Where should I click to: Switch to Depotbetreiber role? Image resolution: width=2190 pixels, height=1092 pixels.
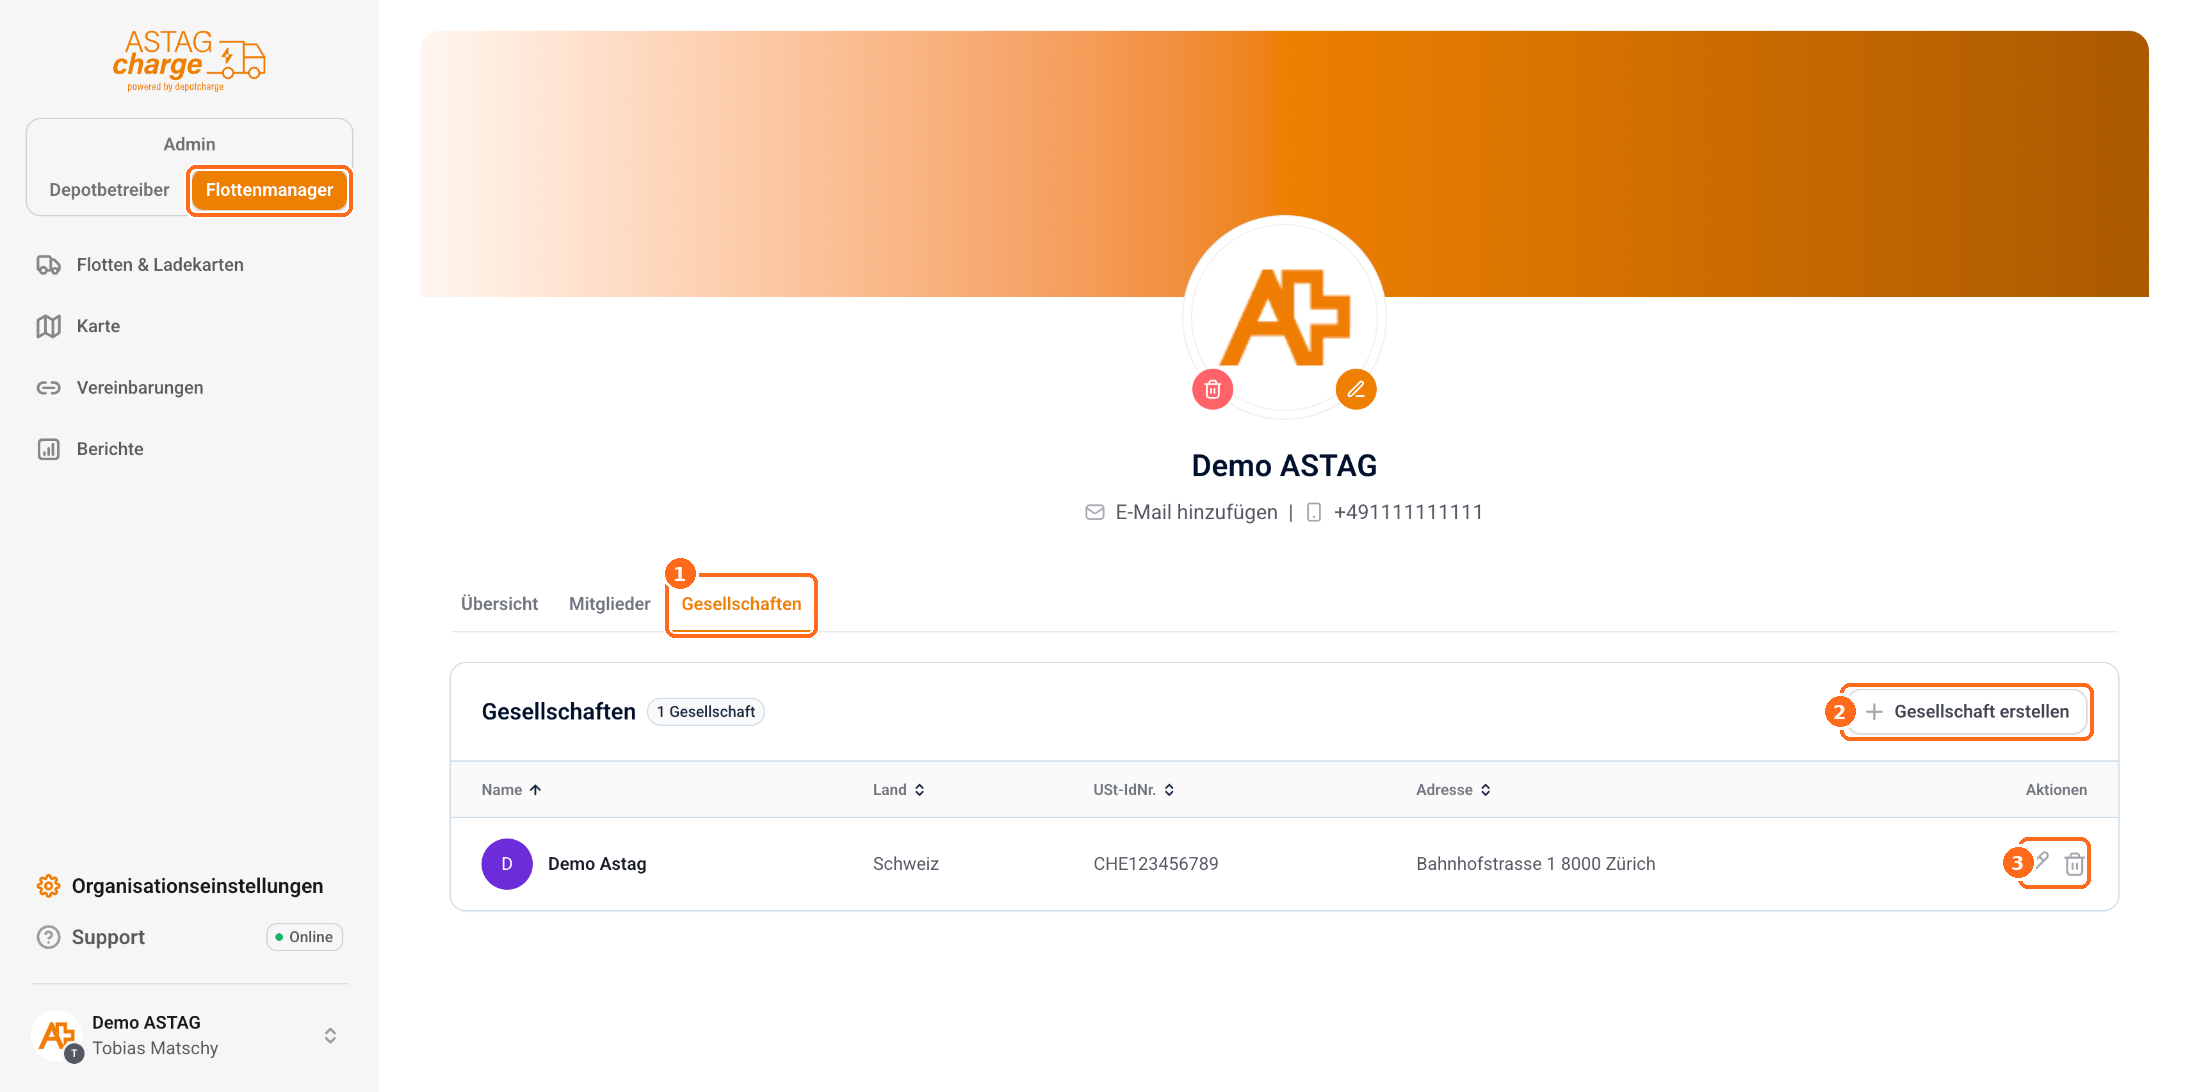109,190
